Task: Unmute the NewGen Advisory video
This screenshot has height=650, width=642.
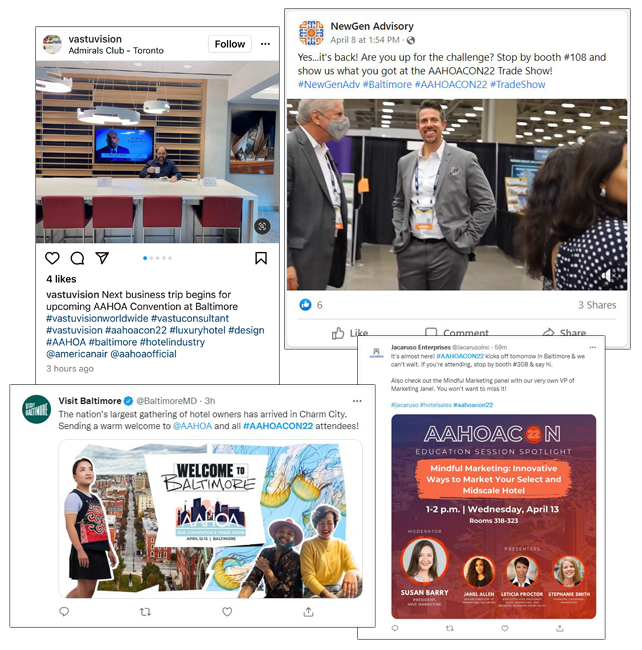Action: pyautogui.click(x=608, y=275)
